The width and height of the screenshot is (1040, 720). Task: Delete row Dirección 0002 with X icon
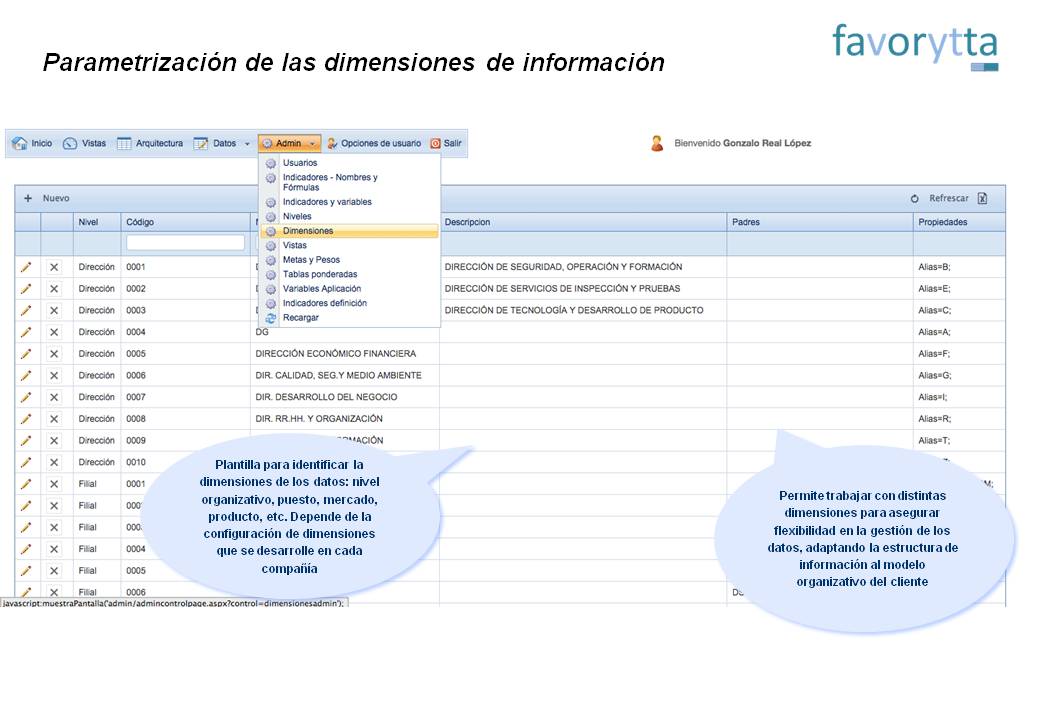coord(54,289)
